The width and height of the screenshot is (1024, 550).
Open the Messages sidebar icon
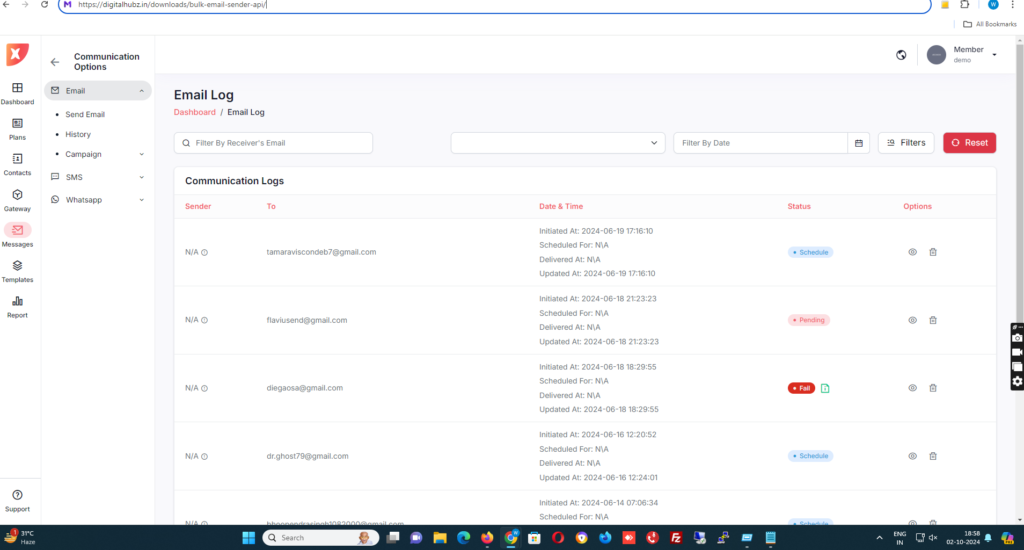pos(17,230)
